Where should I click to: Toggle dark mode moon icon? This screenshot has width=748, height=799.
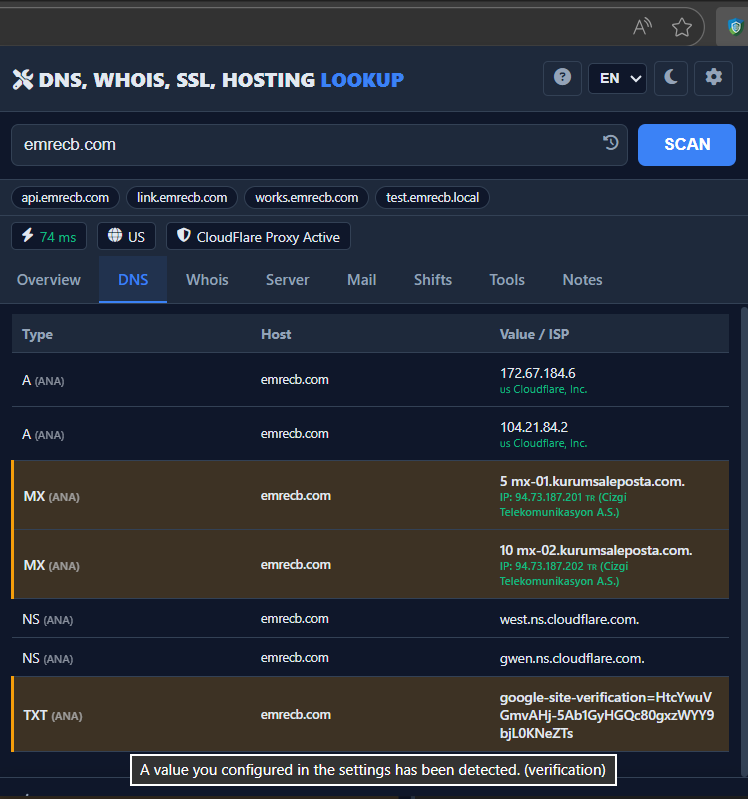671,78
